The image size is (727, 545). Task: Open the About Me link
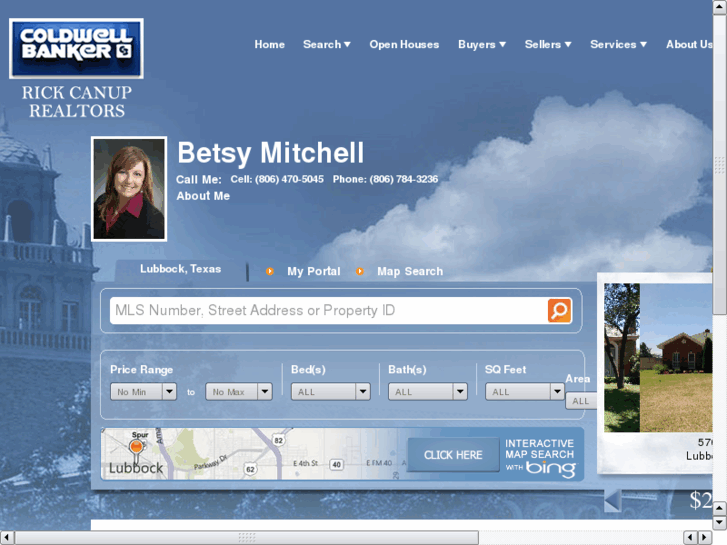(203, 196)
